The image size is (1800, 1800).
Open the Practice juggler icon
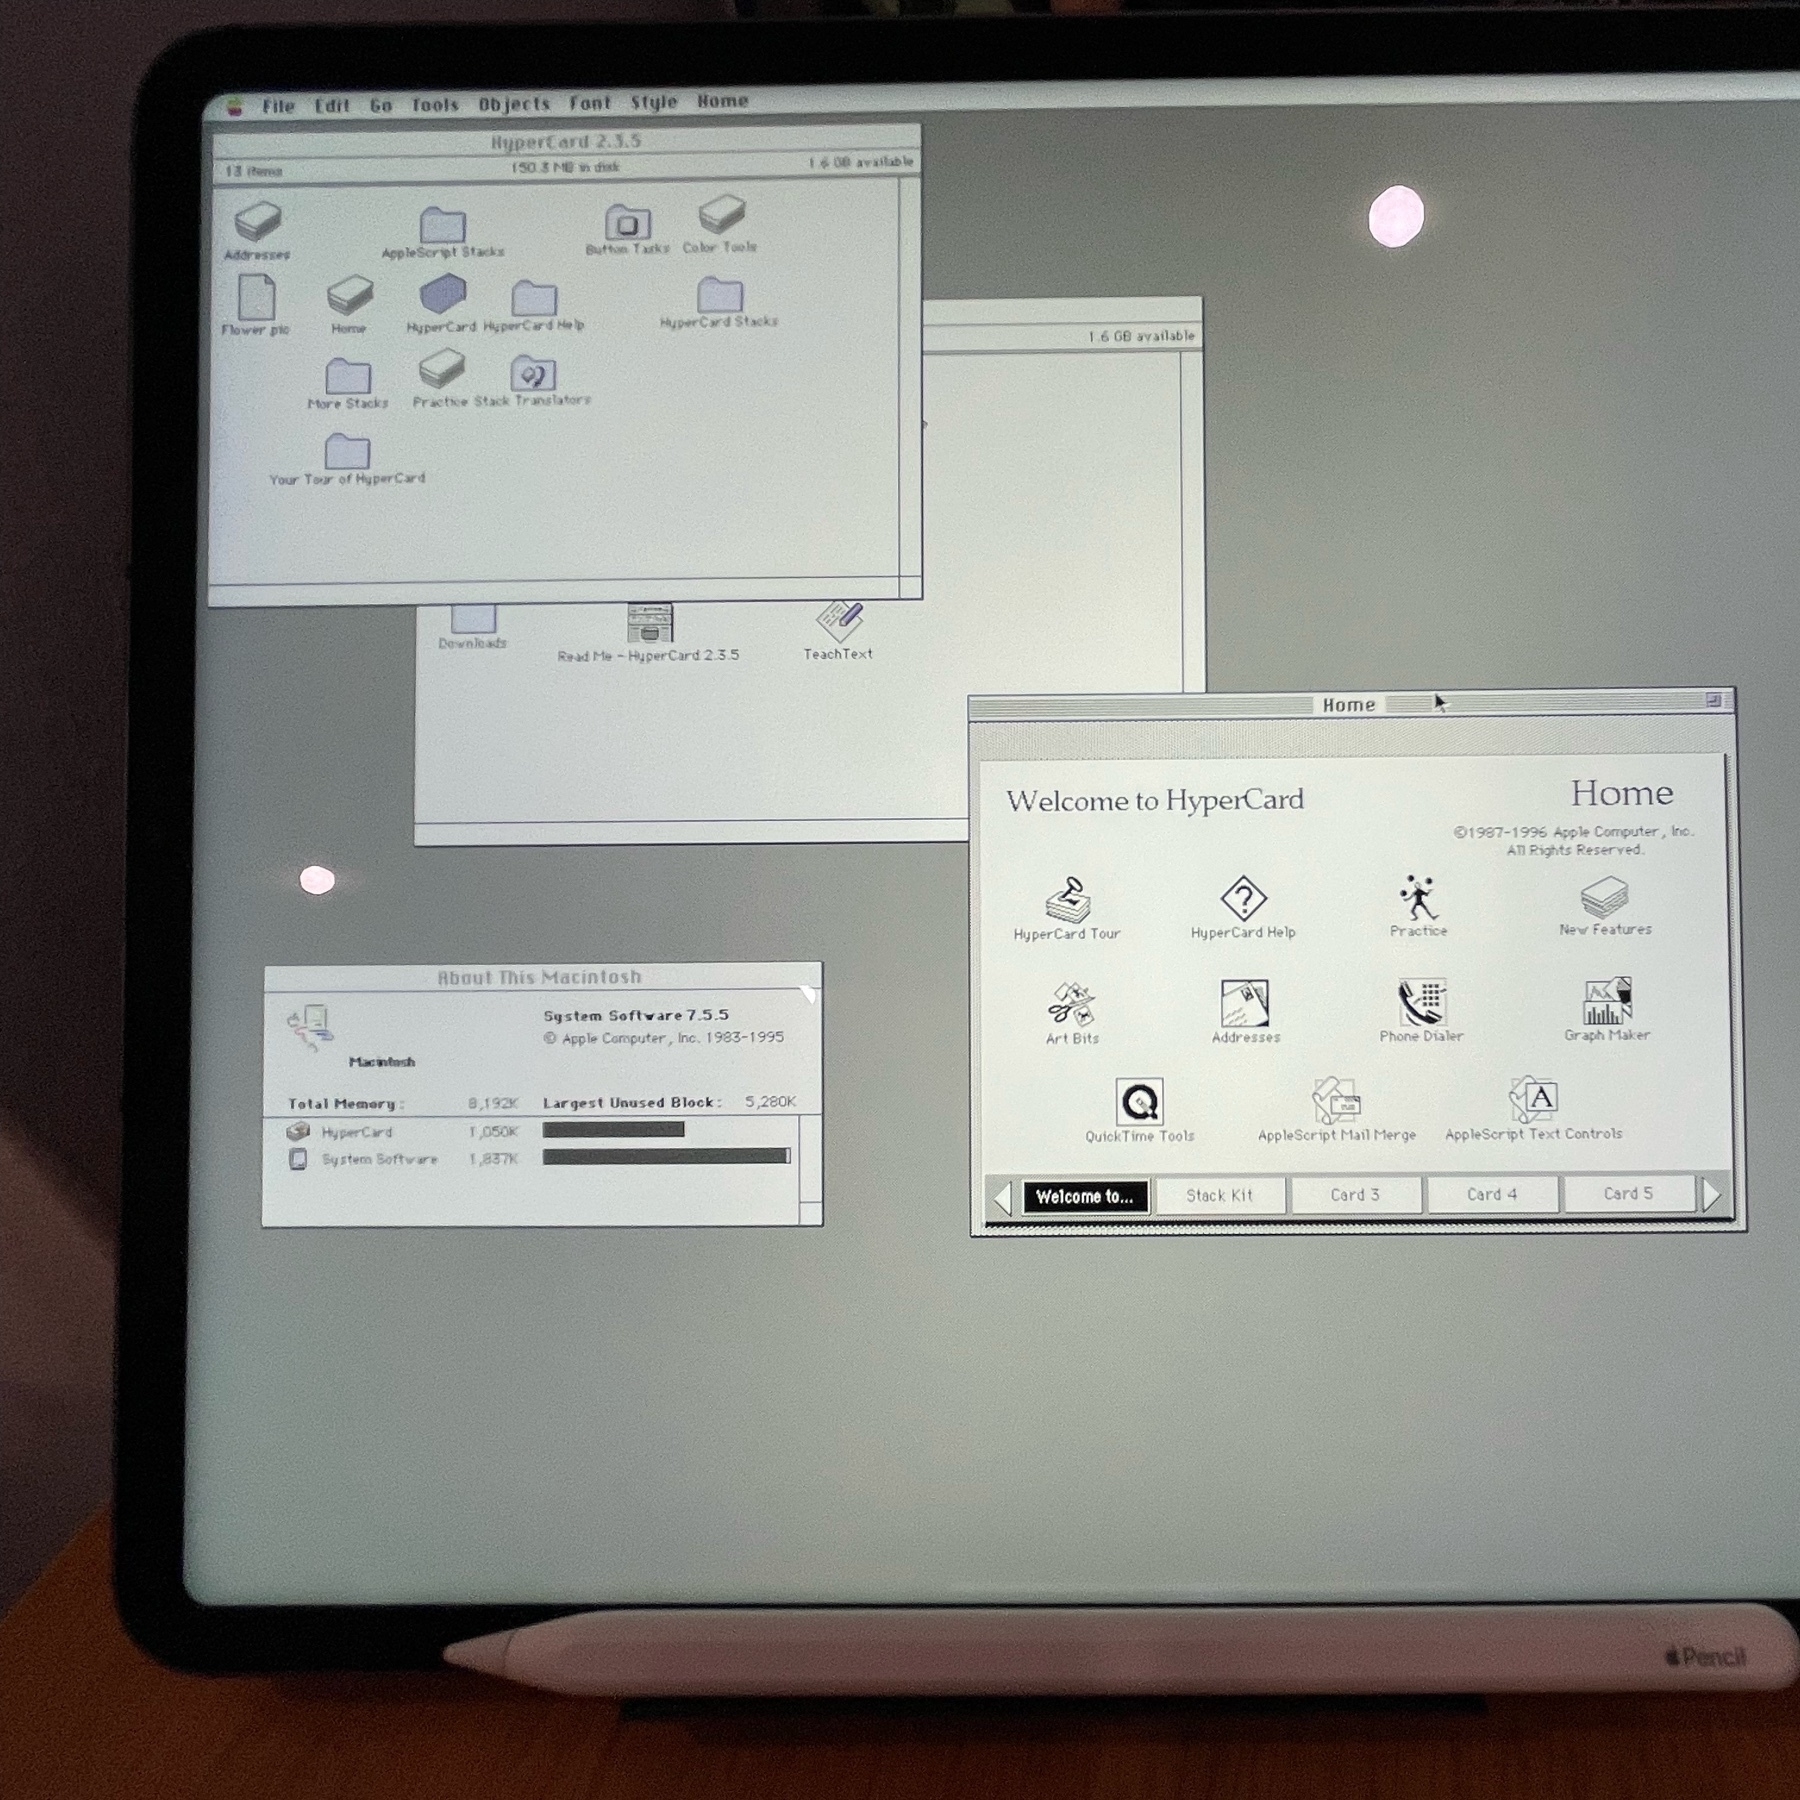click(x=1418, y=898)
